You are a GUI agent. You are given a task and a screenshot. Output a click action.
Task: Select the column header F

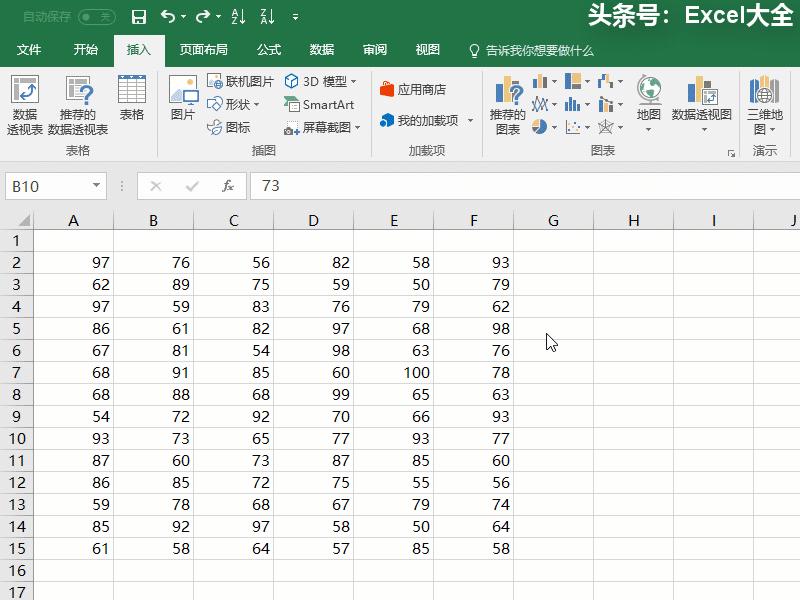(474, 220)
